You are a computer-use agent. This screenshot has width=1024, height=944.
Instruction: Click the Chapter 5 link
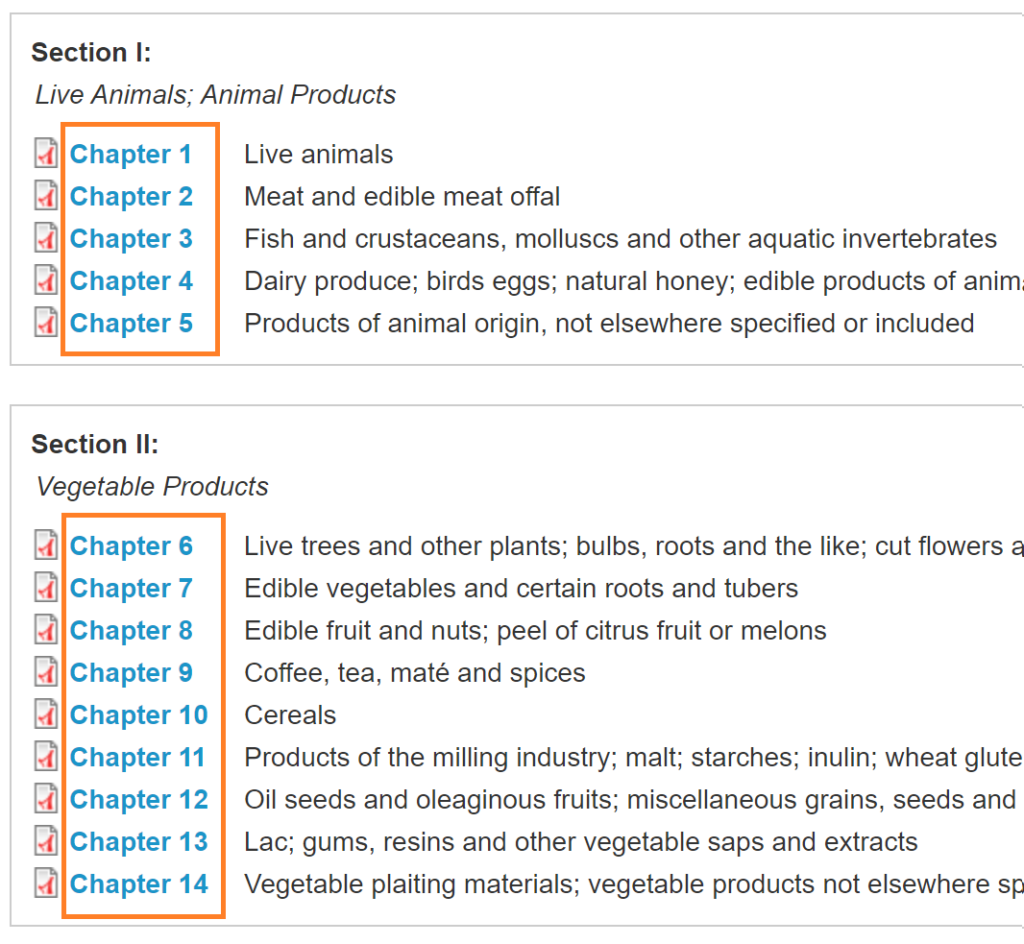pyautogui.click(x=131, y=324)
